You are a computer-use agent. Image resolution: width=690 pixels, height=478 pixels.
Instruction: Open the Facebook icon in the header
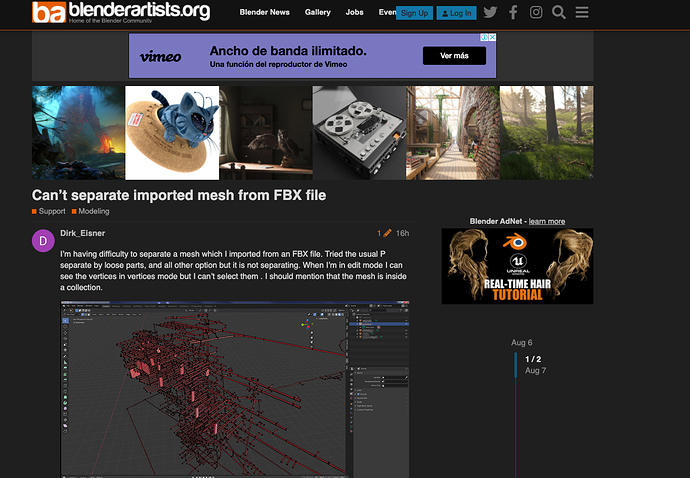[x=513, y=12]
